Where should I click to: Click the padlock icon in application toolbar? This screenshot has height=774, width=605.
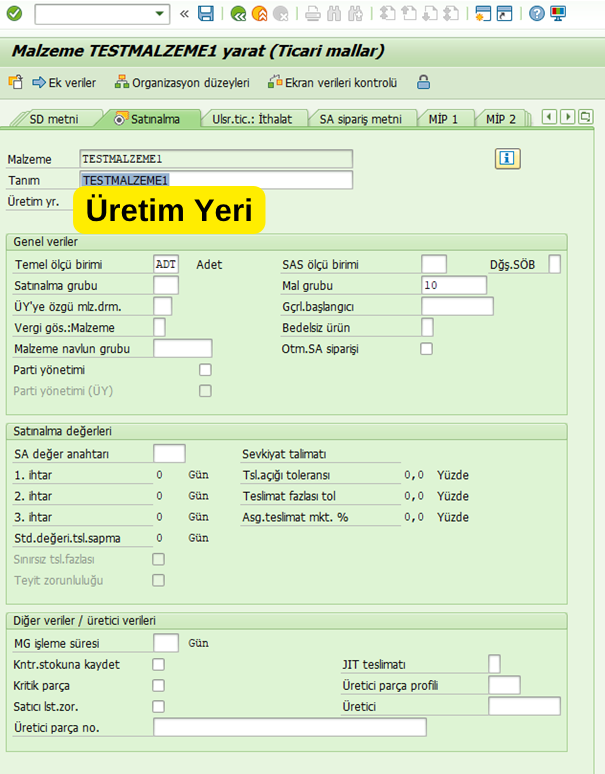click(x=424, y=83)
